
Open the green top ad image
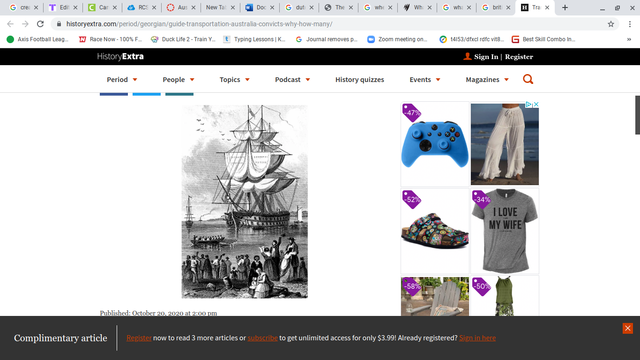click(x=504, y=296)
